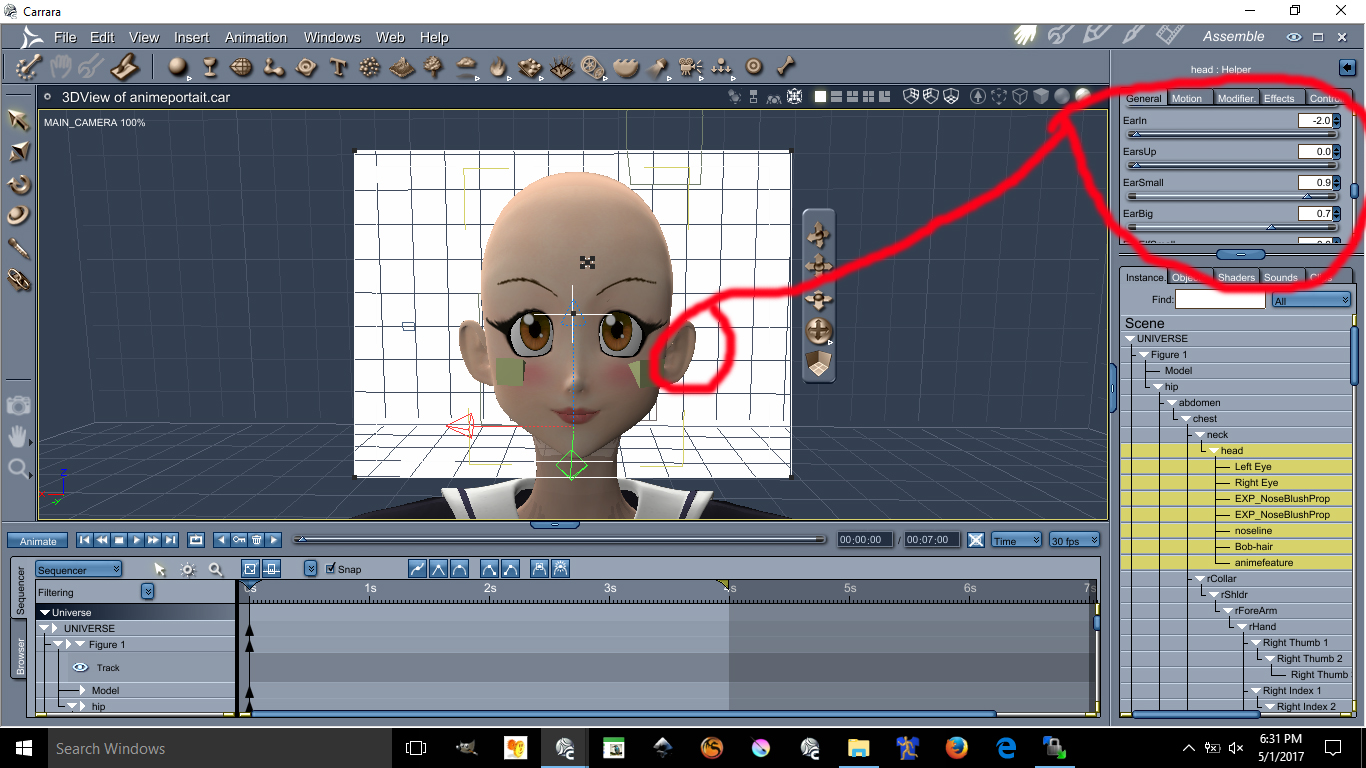Expand the Model track in the sequencer

[x=84, y=690]
